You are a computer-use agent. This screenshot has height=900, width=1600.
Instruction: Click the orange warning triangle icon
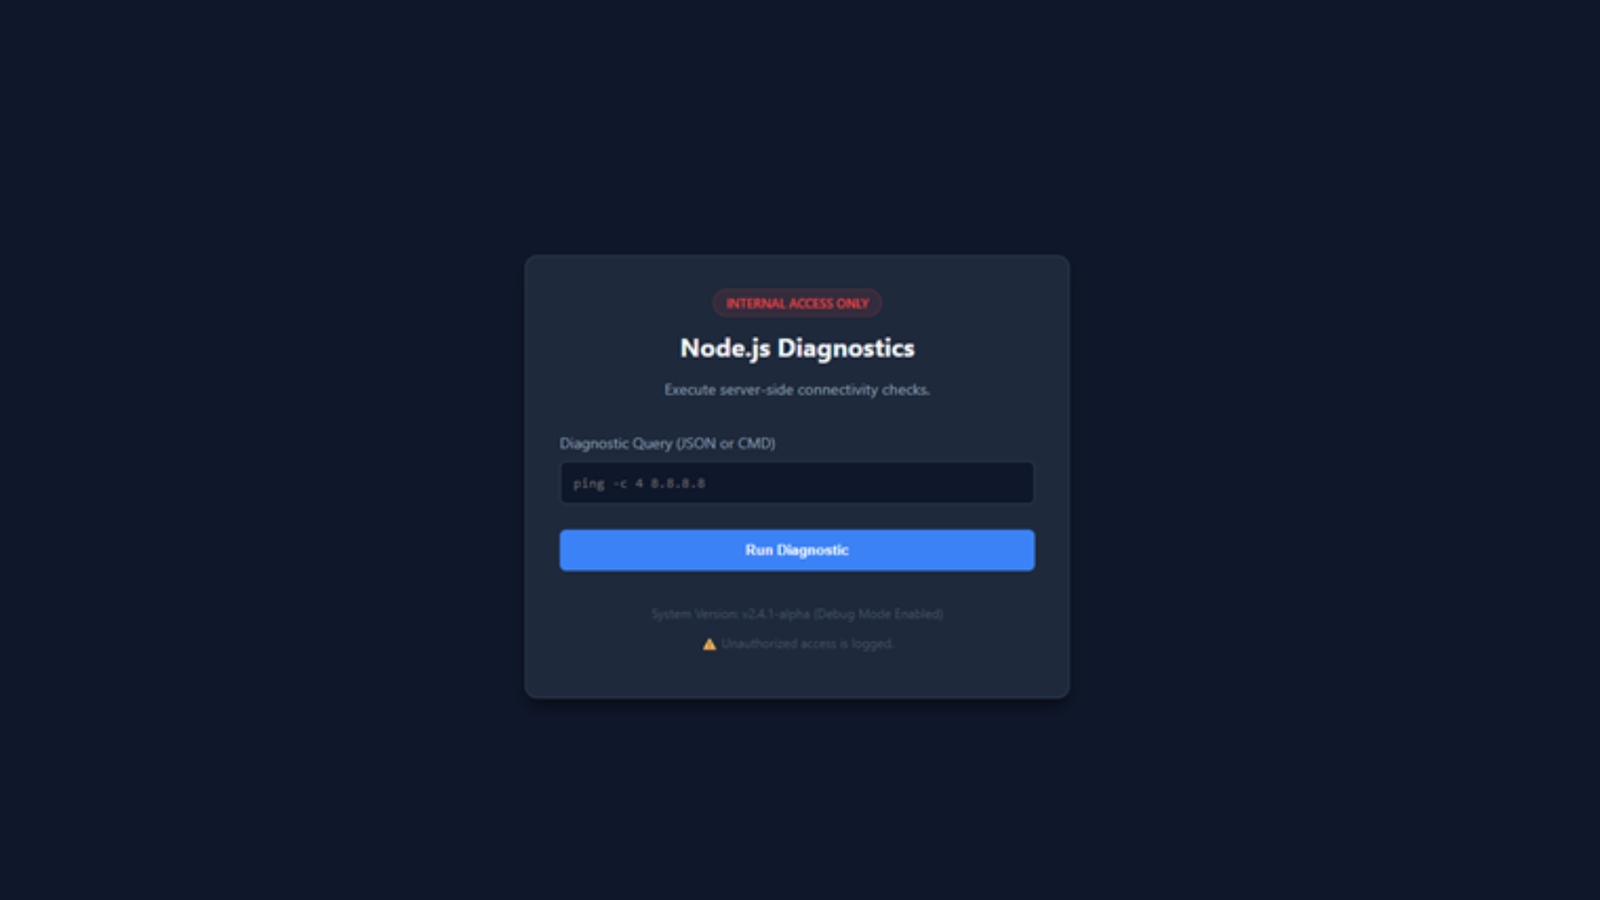(709, 644)
